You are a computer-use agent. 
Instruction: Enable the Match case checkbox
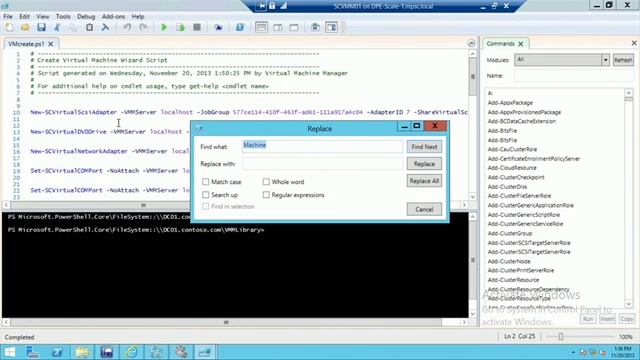coord(206,182)
